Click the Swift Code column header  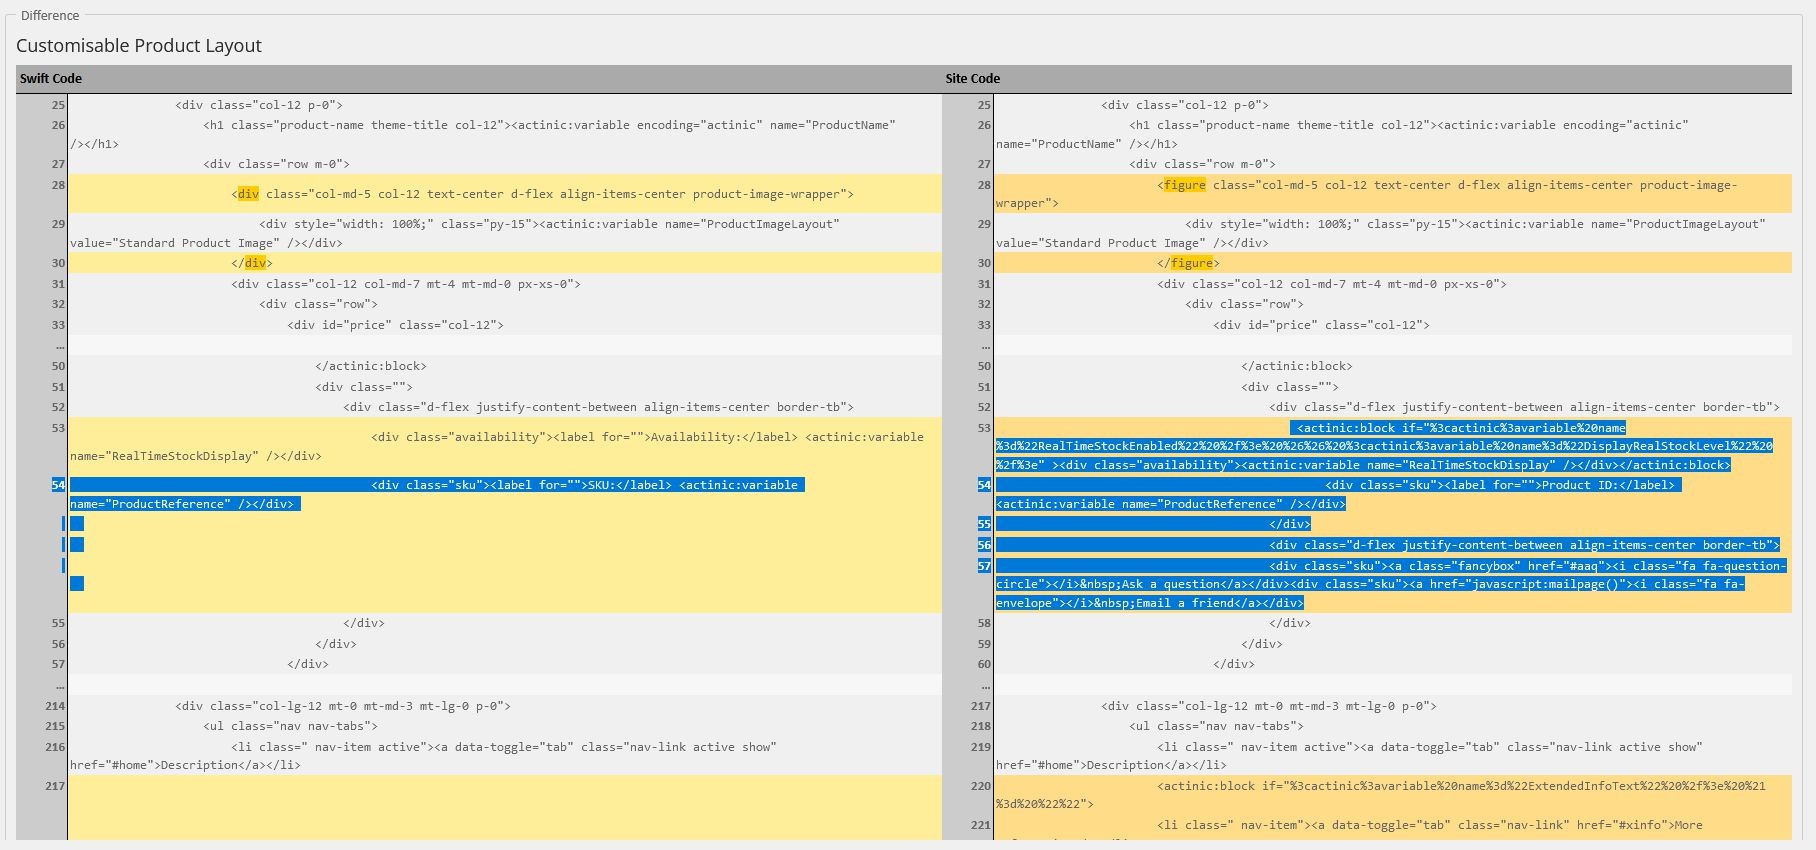[51, 79]
